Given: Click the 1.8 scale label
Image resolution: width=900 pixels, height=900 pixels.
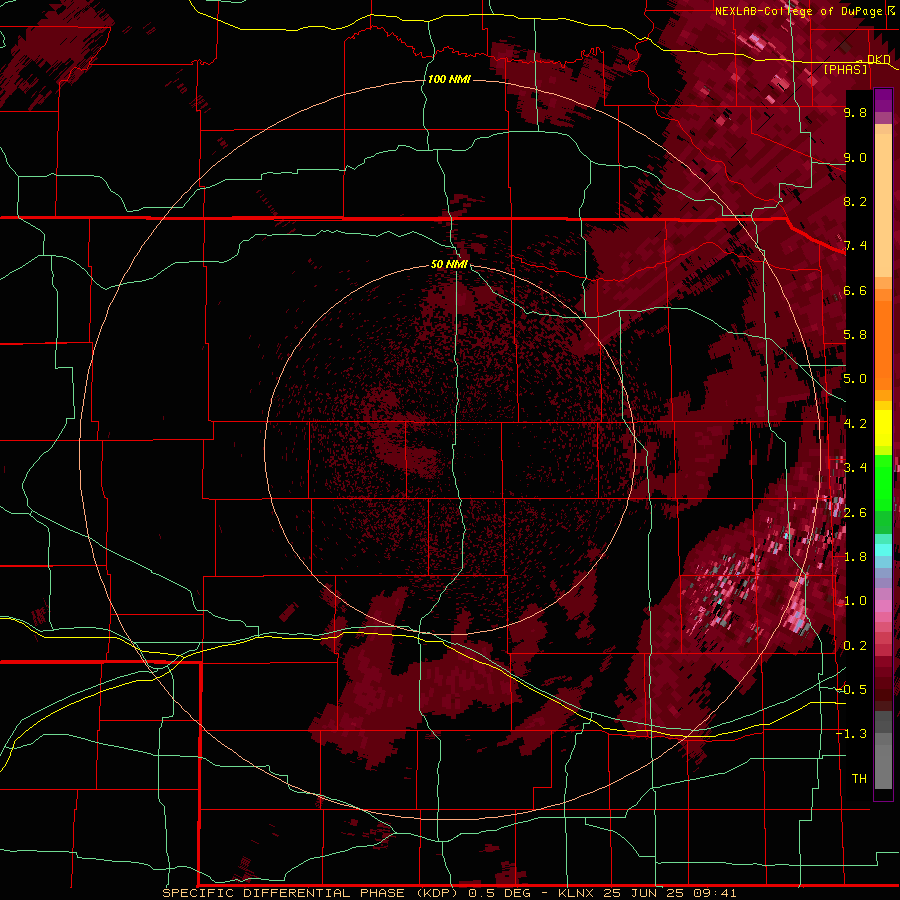Looking at the screenshot, I should [x=855, y=557].
